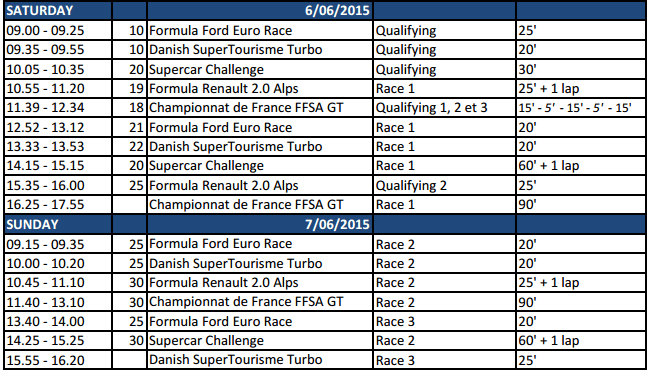649x370 pixels.
Task: Select the 15' - 5' - 15' - 5' - 15' cell
Action: pos(581,108)
